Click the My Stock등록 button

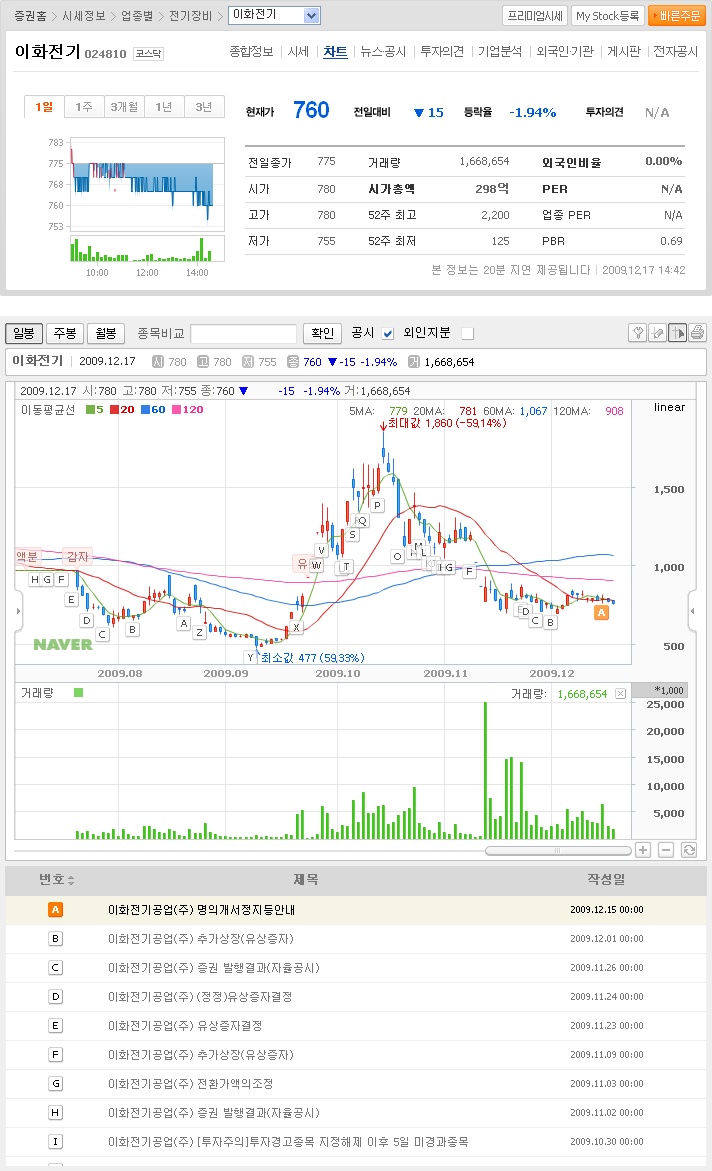pyautogui.click(x=607, y=16)
